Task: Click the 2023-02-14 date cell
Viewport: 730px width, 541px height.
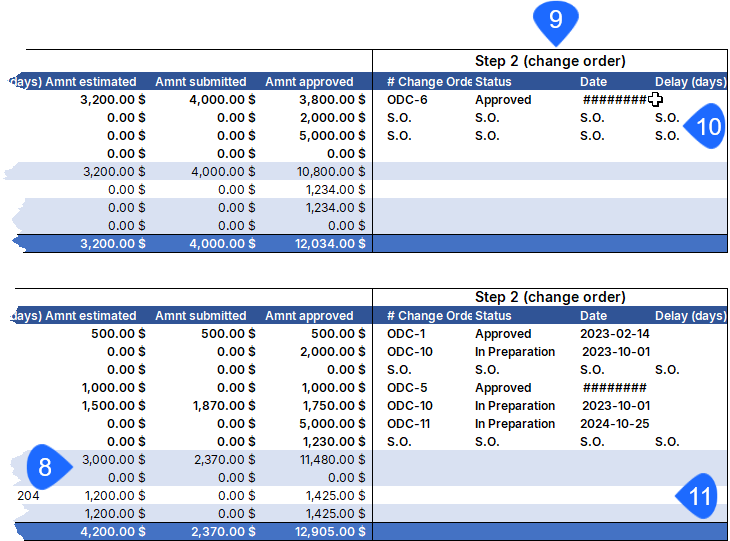Action: [x=615, y=334]
